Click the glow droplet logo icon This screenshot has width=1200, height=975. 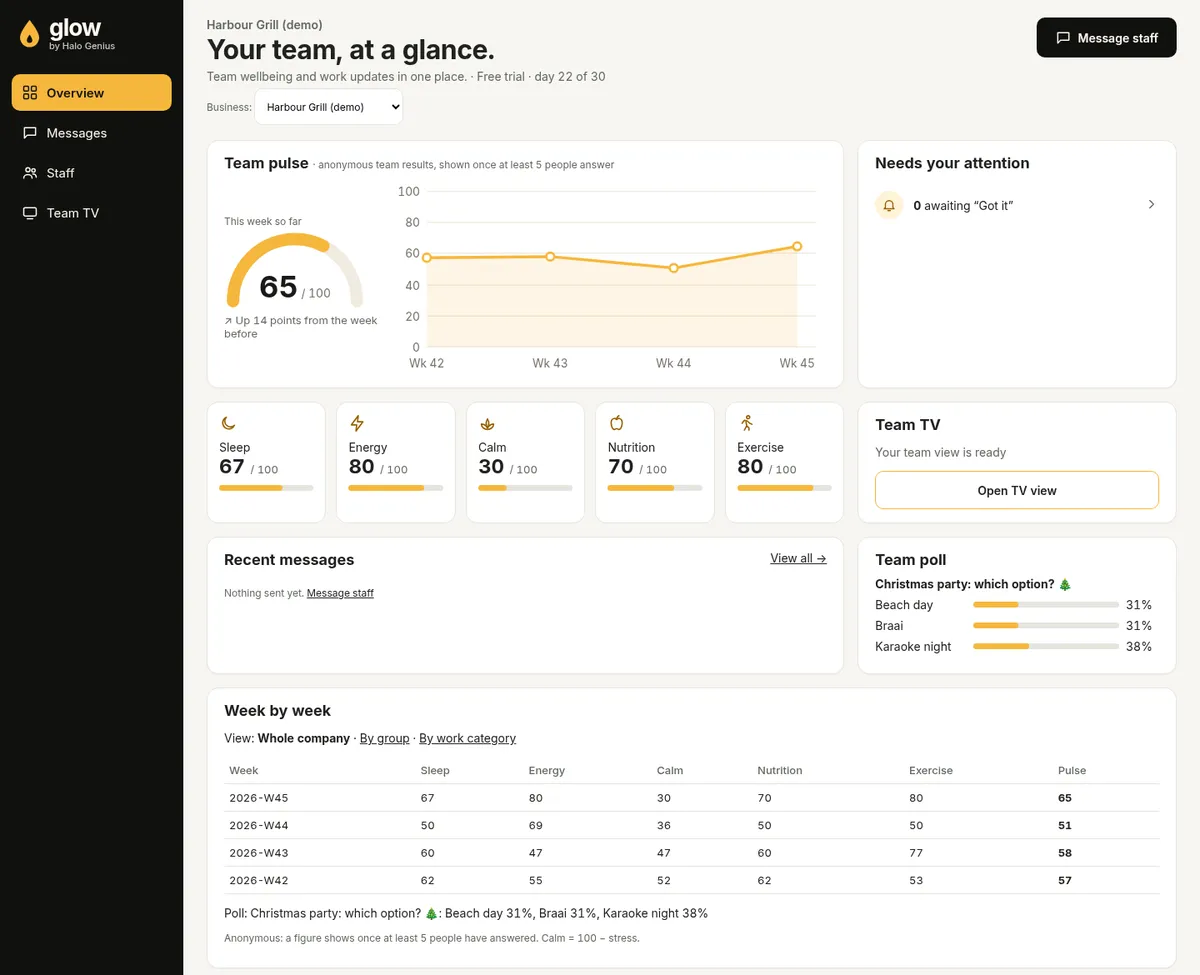coord(30,34)
